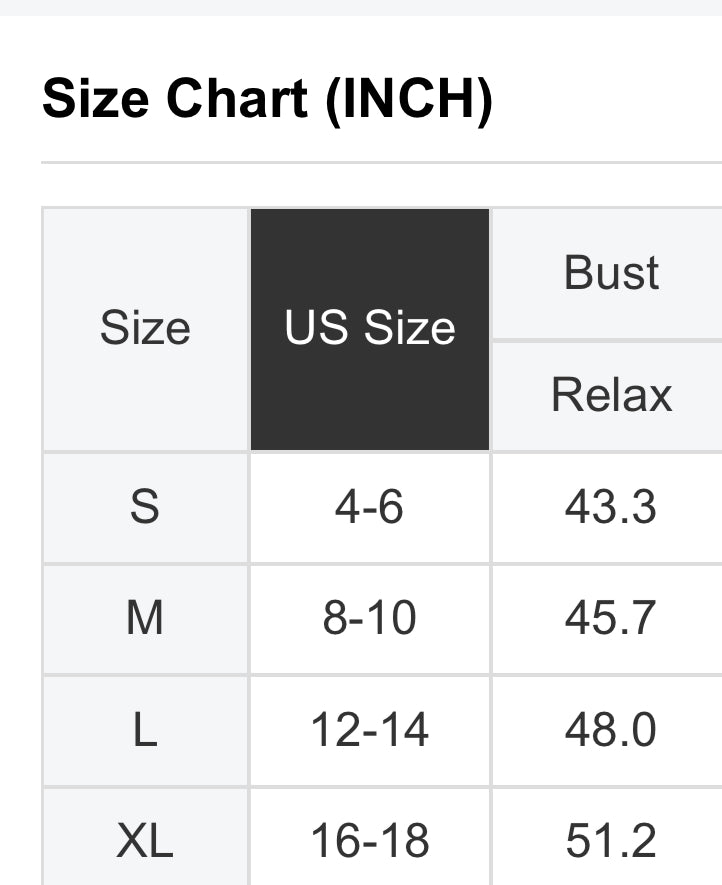The width and height of the screenshot is (722, 885).
Task: Select the 51.2 bust value
Action: pyautogui.click(x=610, y=840)
